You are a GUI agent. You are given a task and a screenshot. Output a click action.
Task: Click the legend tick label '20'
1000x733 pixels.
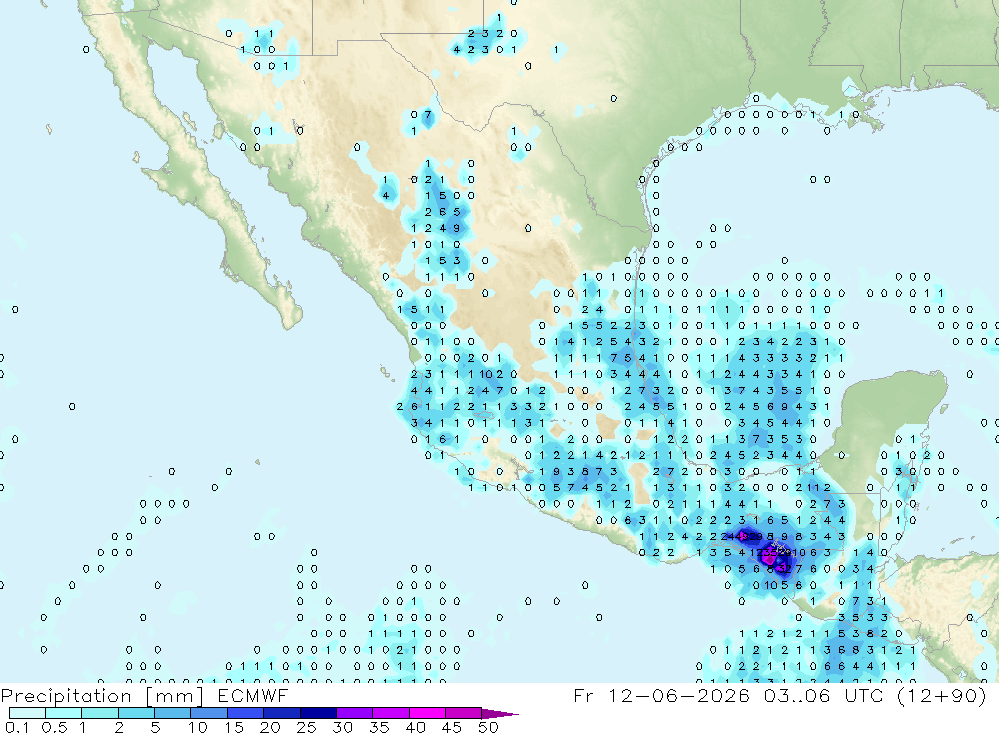[x=270, y=727]
